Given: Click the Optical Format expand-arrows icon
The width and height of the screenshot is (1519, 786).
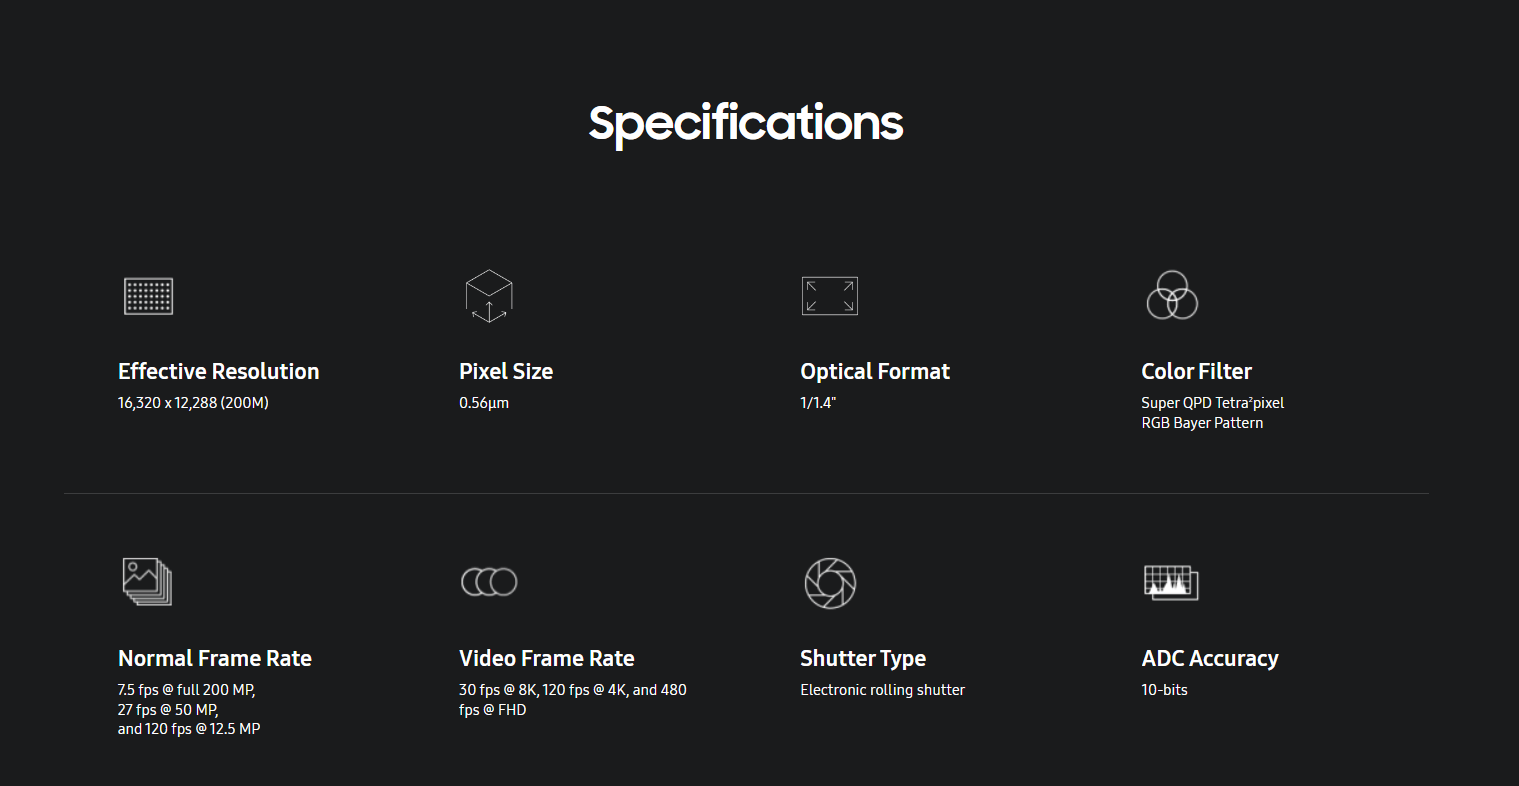Looking at the screenshot, I should pos(830,296).
